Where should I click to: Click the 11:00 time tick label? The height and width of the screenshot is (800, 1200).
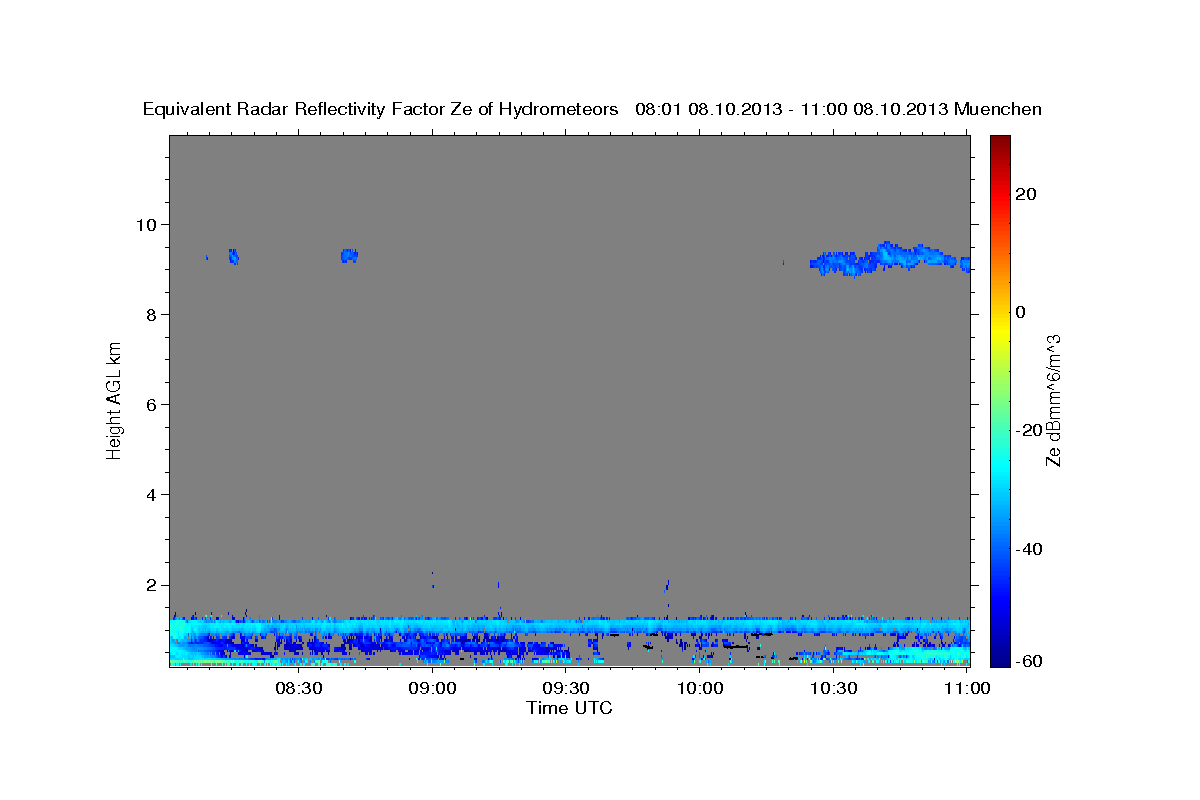pyautogui.click(x=967, y=689)
